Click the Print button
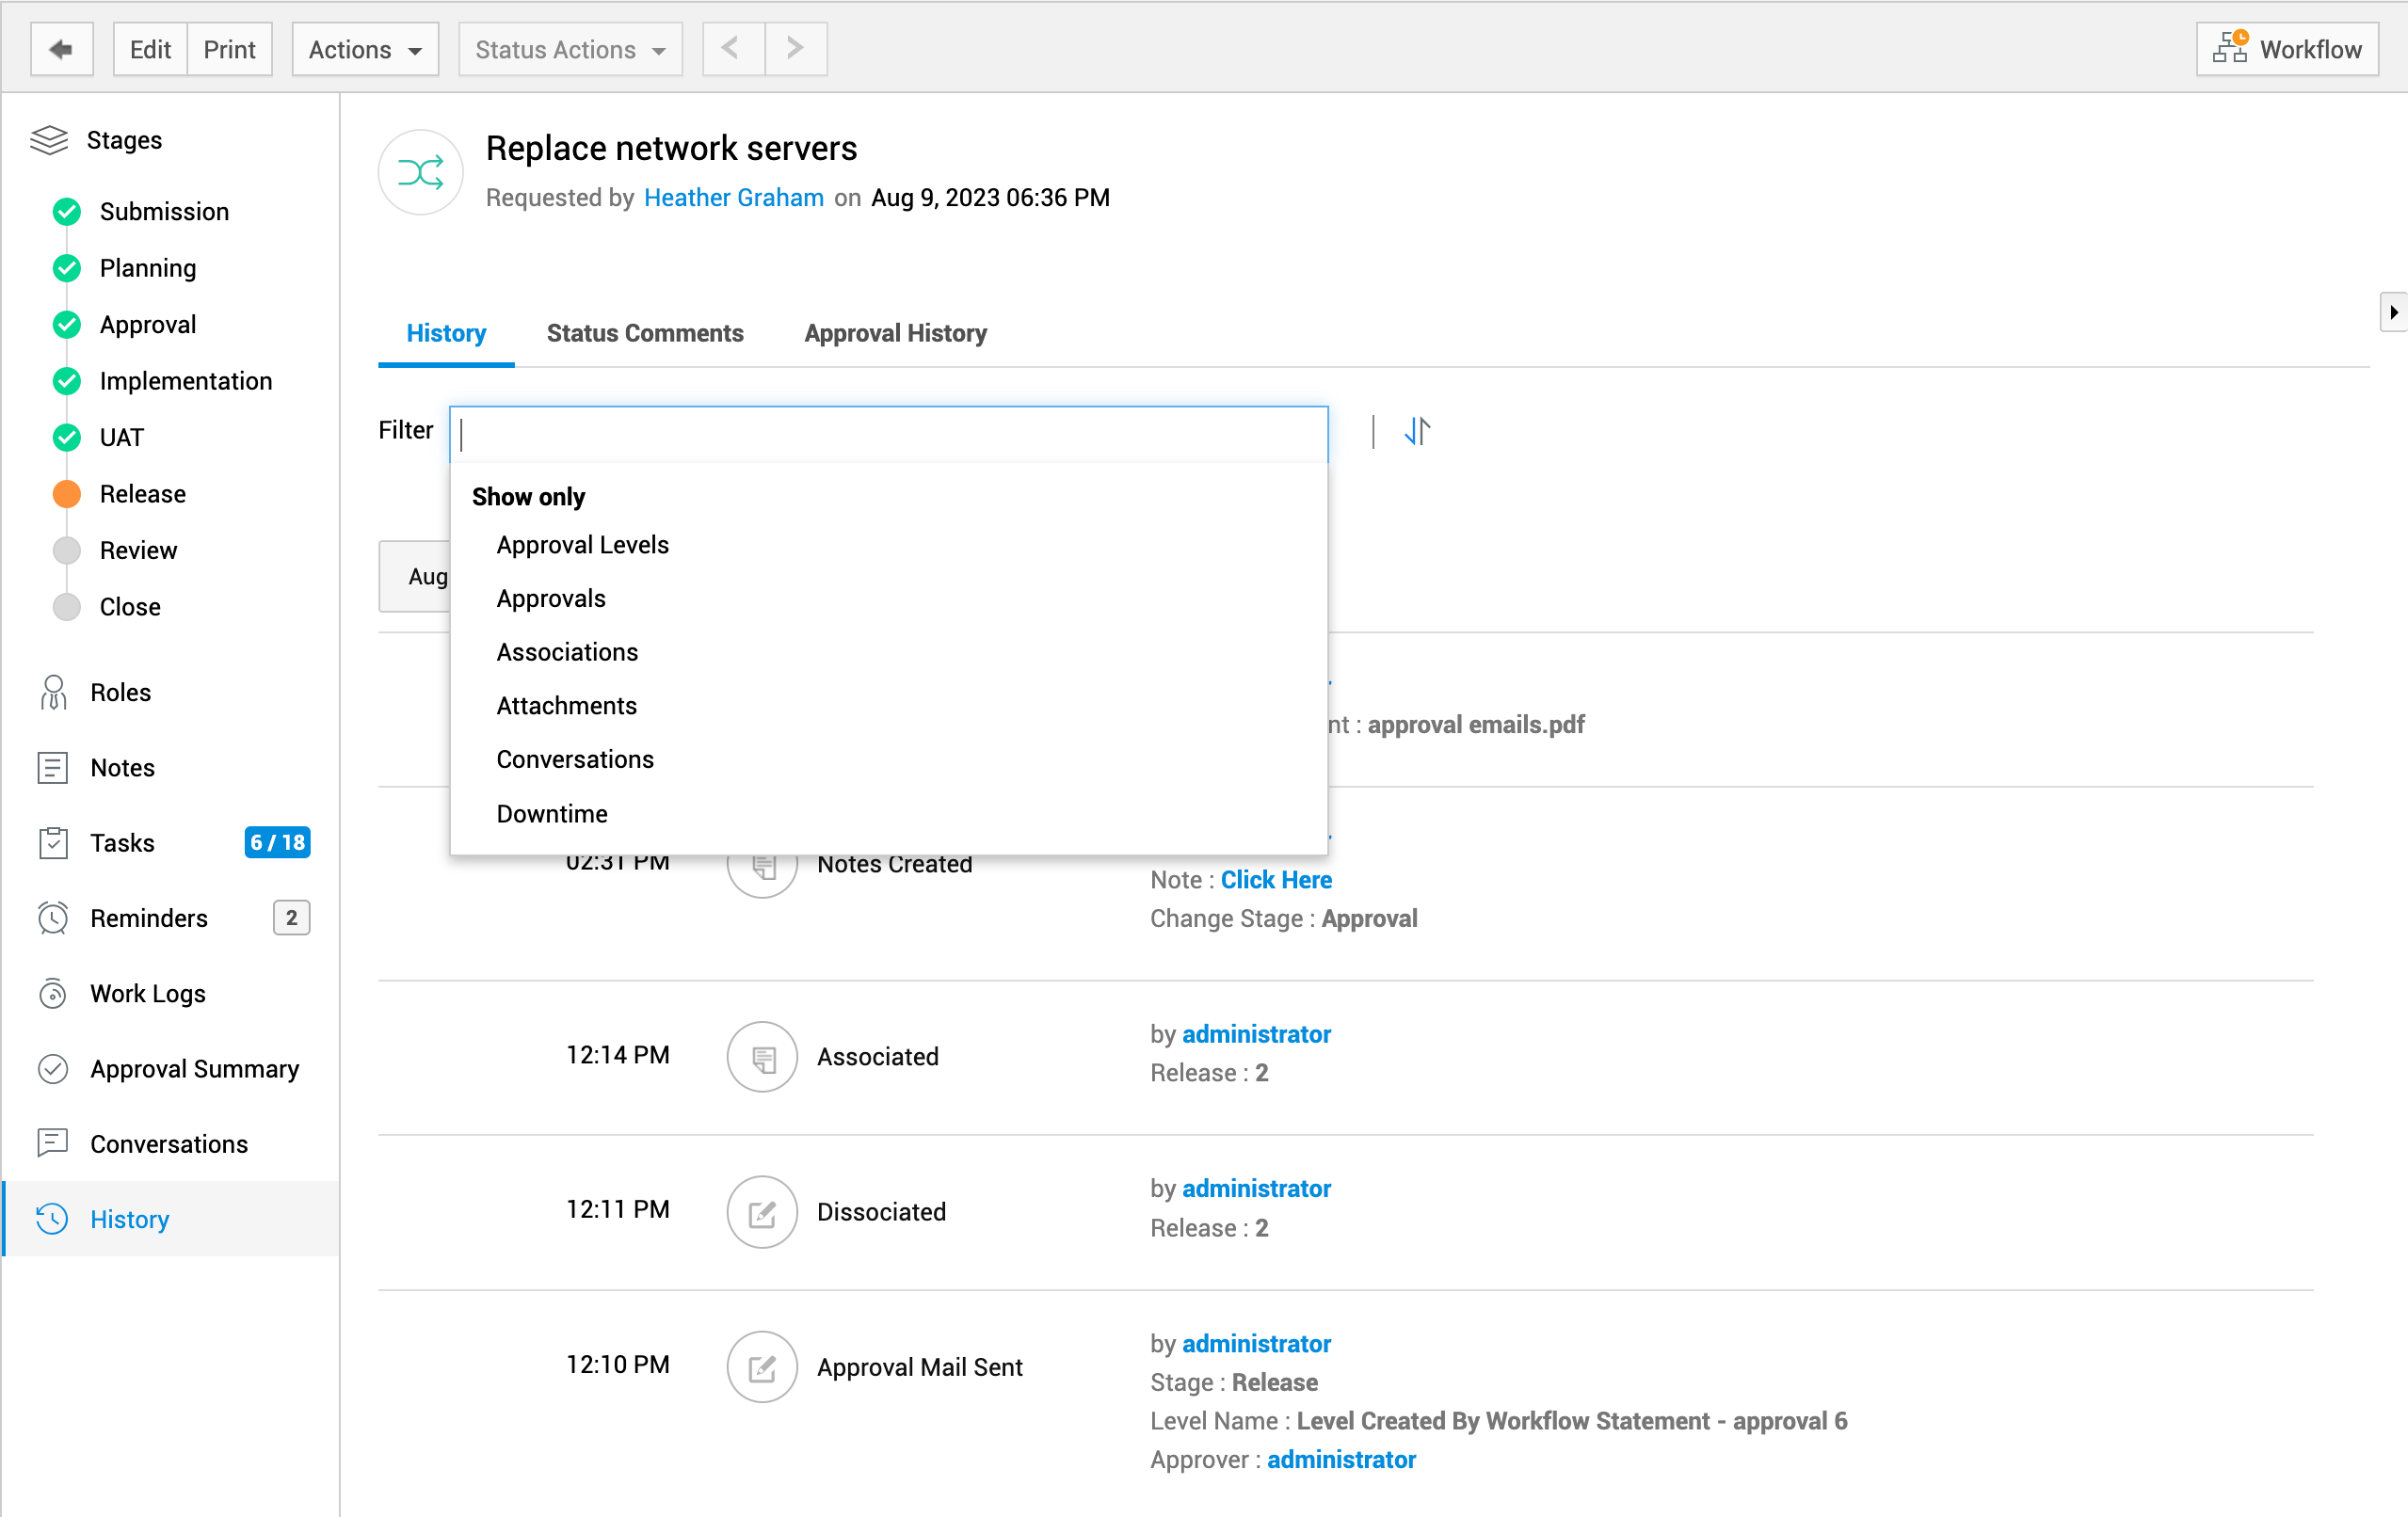The image size is (2408, 1517). pos(229,49)
